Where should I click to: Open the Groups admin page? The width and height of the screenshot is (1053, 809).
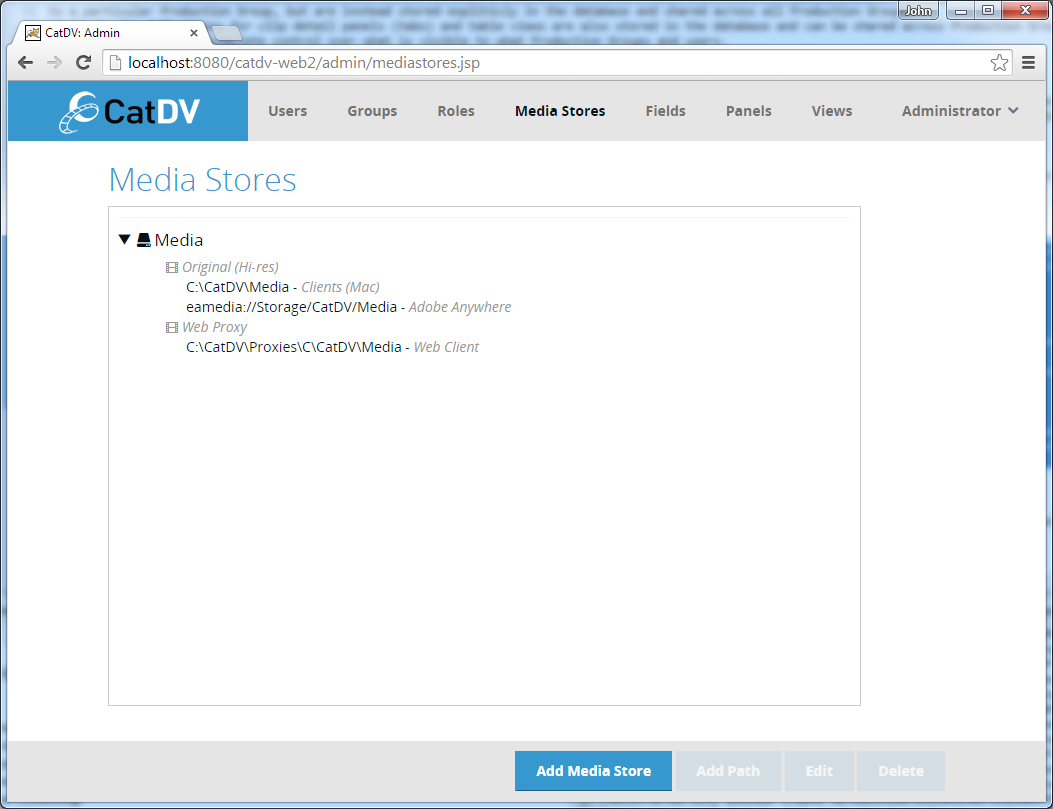(x=372, y=111)
